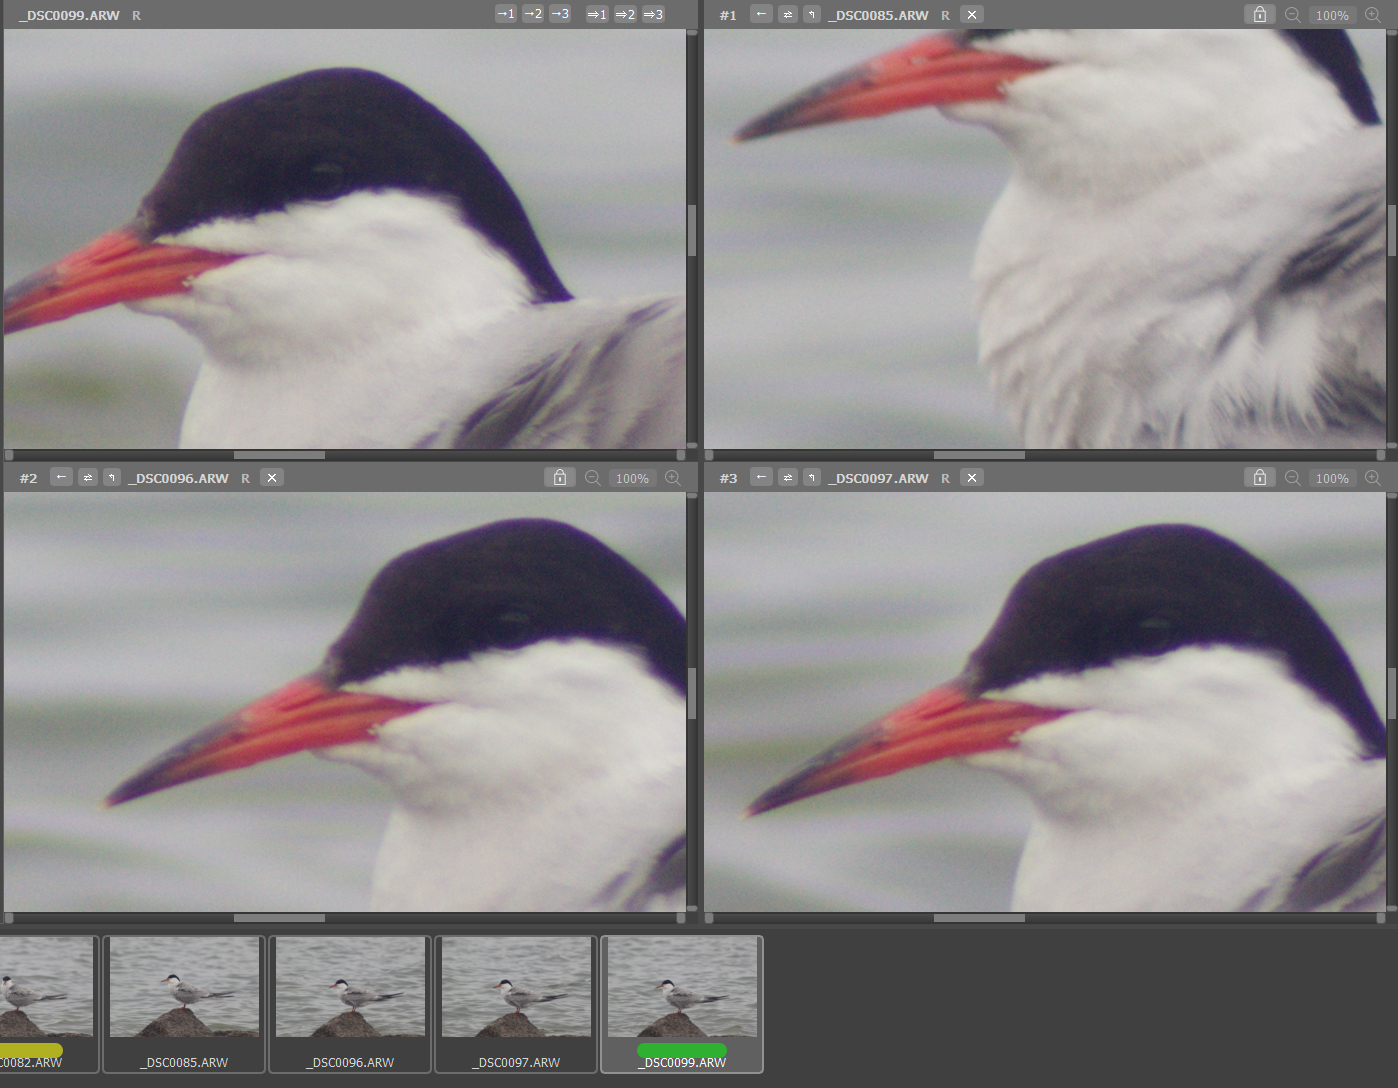1398x1088 pixels.
Task: Toggle the zoom lock in pane #1
Action: [x=1259, y=15]
